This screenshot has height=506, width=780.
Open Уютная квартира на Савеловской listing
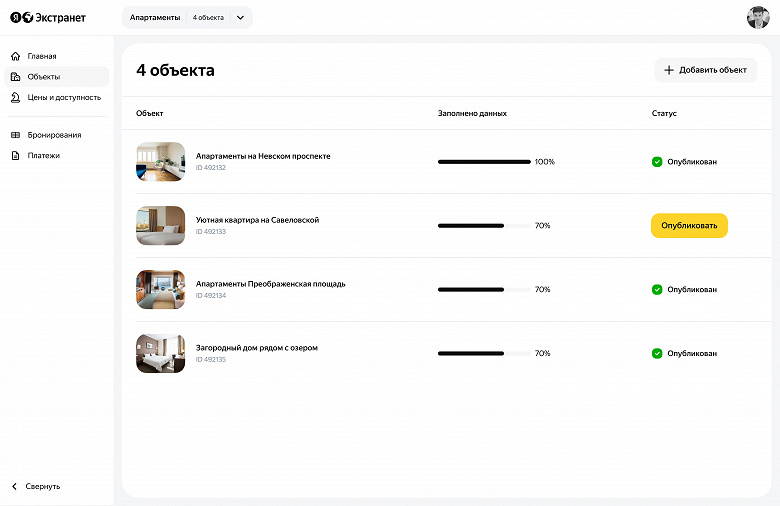(257, 220)
